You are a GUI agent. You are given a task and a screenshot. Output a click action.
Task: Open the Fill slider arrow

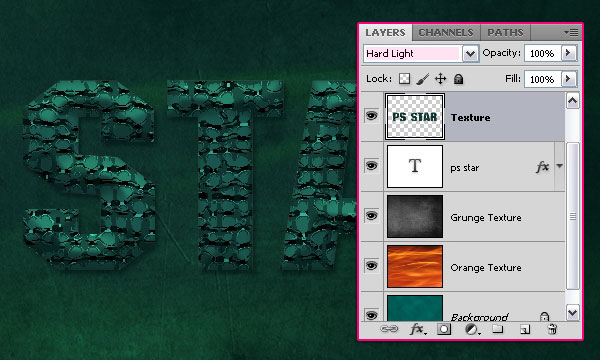tap(569, 79)
